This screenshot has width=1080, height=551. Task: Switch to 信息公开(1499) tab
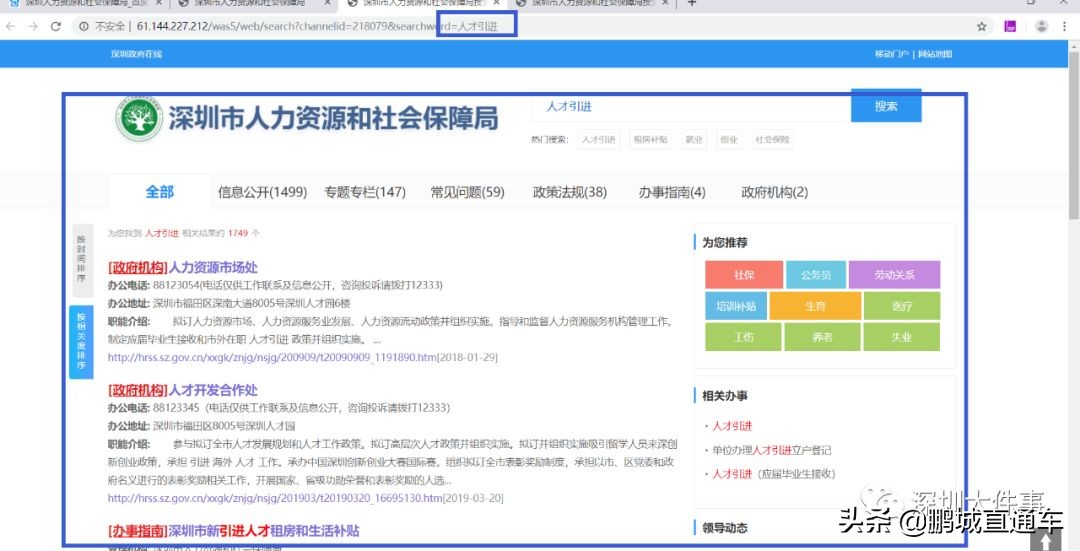(262, 193)
